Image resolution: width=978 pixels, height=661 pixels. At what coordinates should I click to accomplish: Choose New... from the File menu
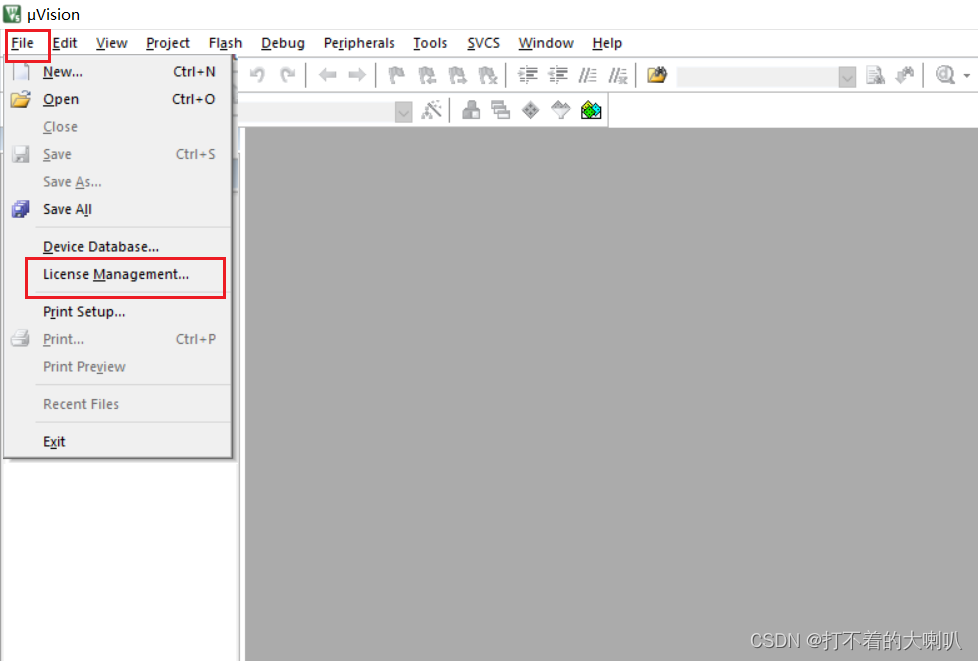coord(118,72)
